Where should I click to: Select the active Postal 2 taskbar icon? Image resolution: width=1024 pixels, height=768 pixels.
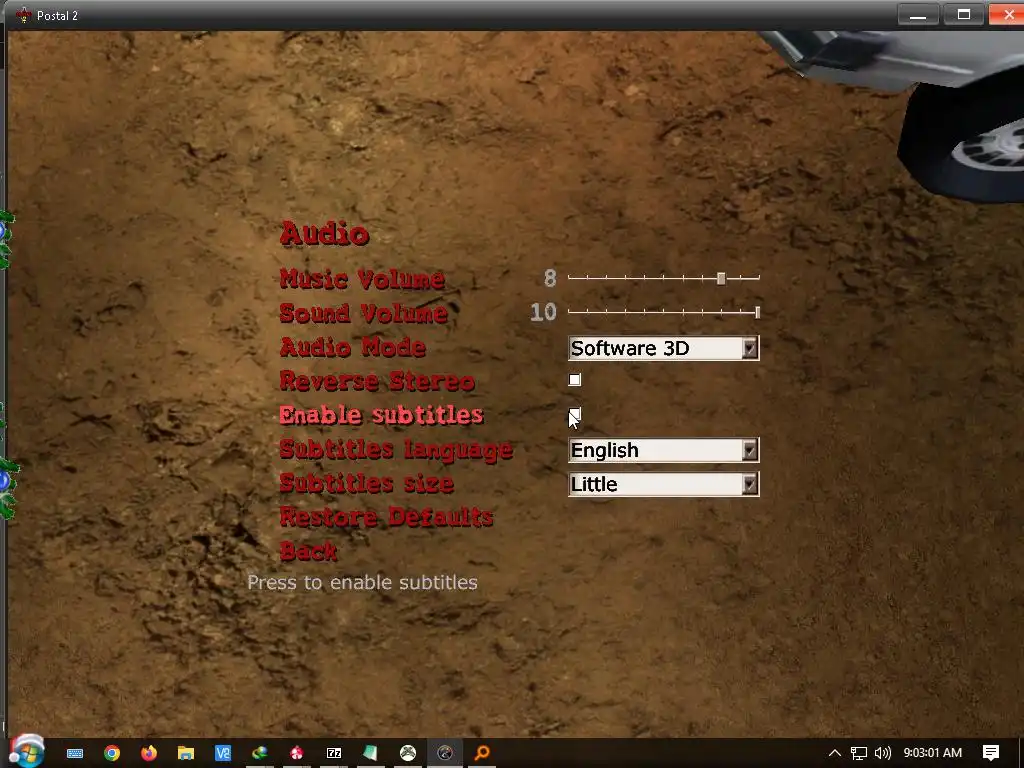click(x=445, y=753)
